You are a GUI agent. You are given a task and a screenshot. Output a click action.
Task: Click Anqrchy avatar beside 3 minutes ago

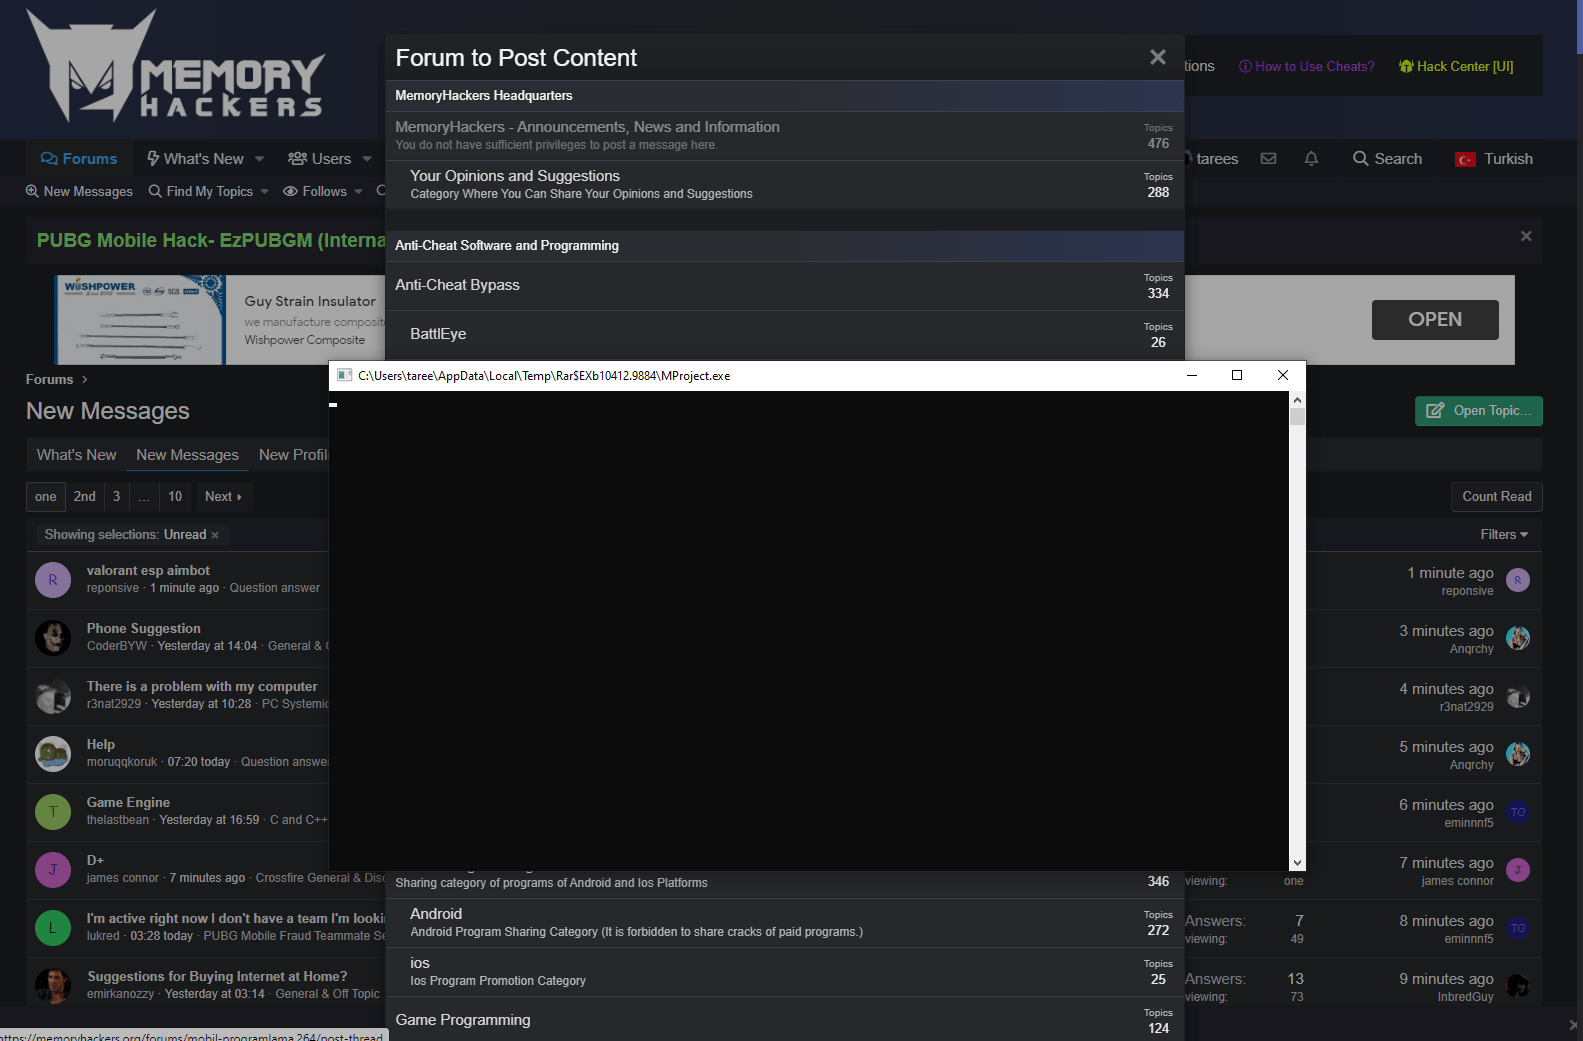tap(1518, 638)
